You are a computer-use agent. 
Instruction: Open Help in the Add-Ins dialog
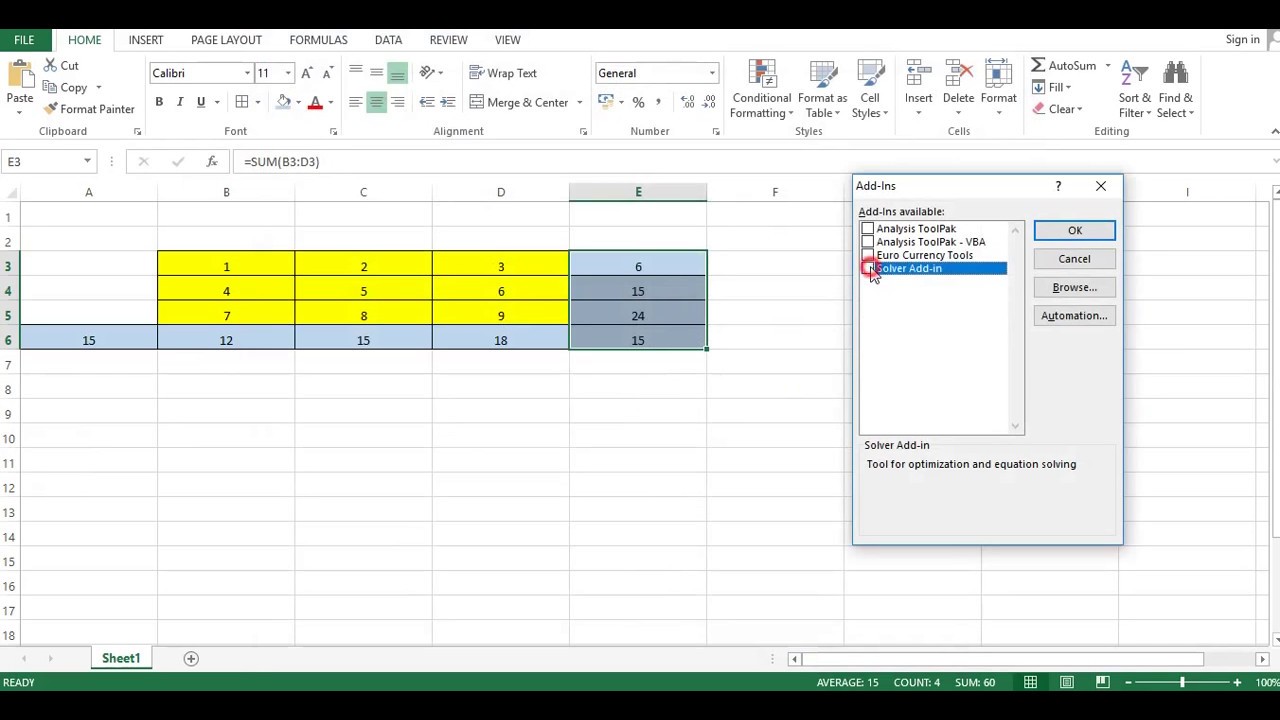click(1058, 186)
